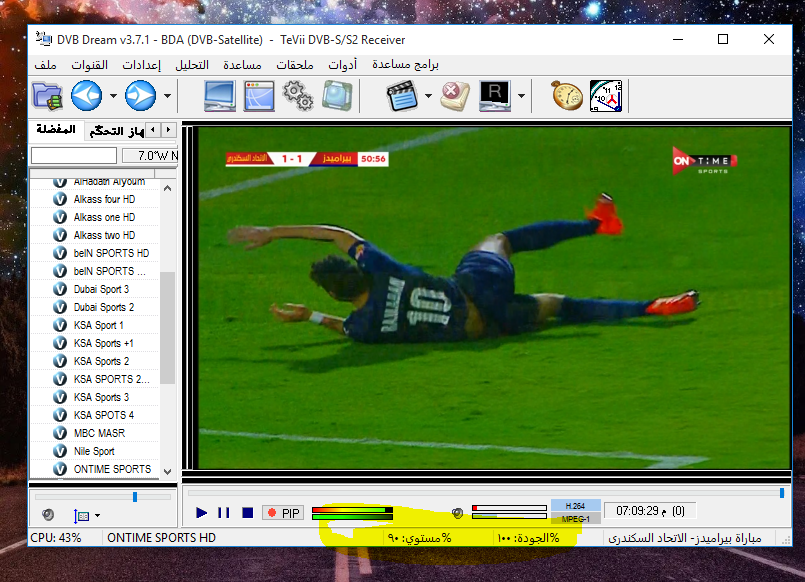Adjust the volume slider in lower left
This screenshot has height=582, width=805.
coord(135,496)
